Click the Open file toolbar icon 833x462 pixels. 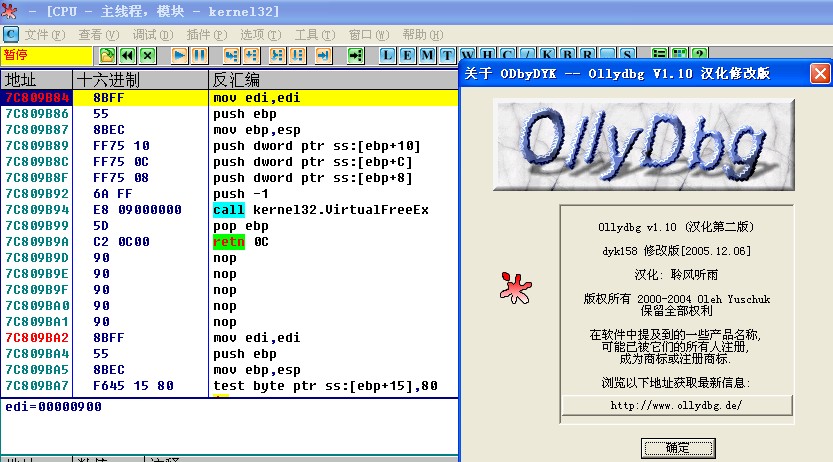click(107, 55)
